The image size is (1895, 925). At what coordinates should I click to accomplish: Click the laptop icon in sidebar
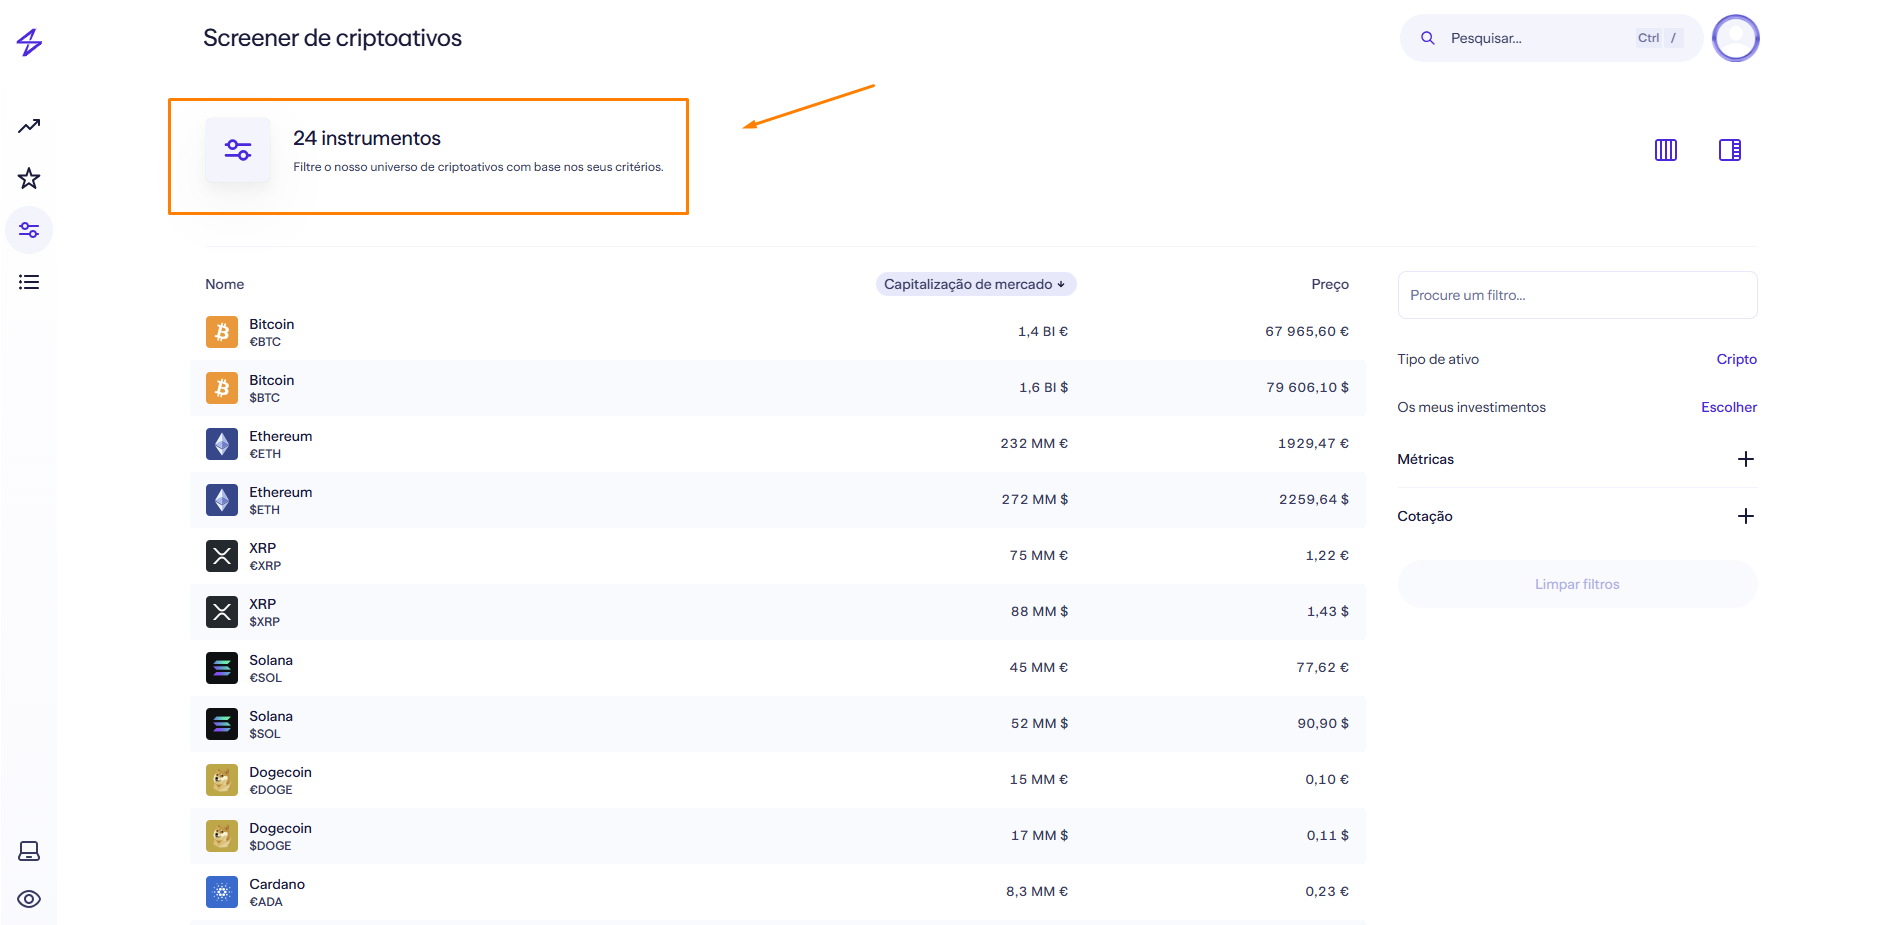29,851
